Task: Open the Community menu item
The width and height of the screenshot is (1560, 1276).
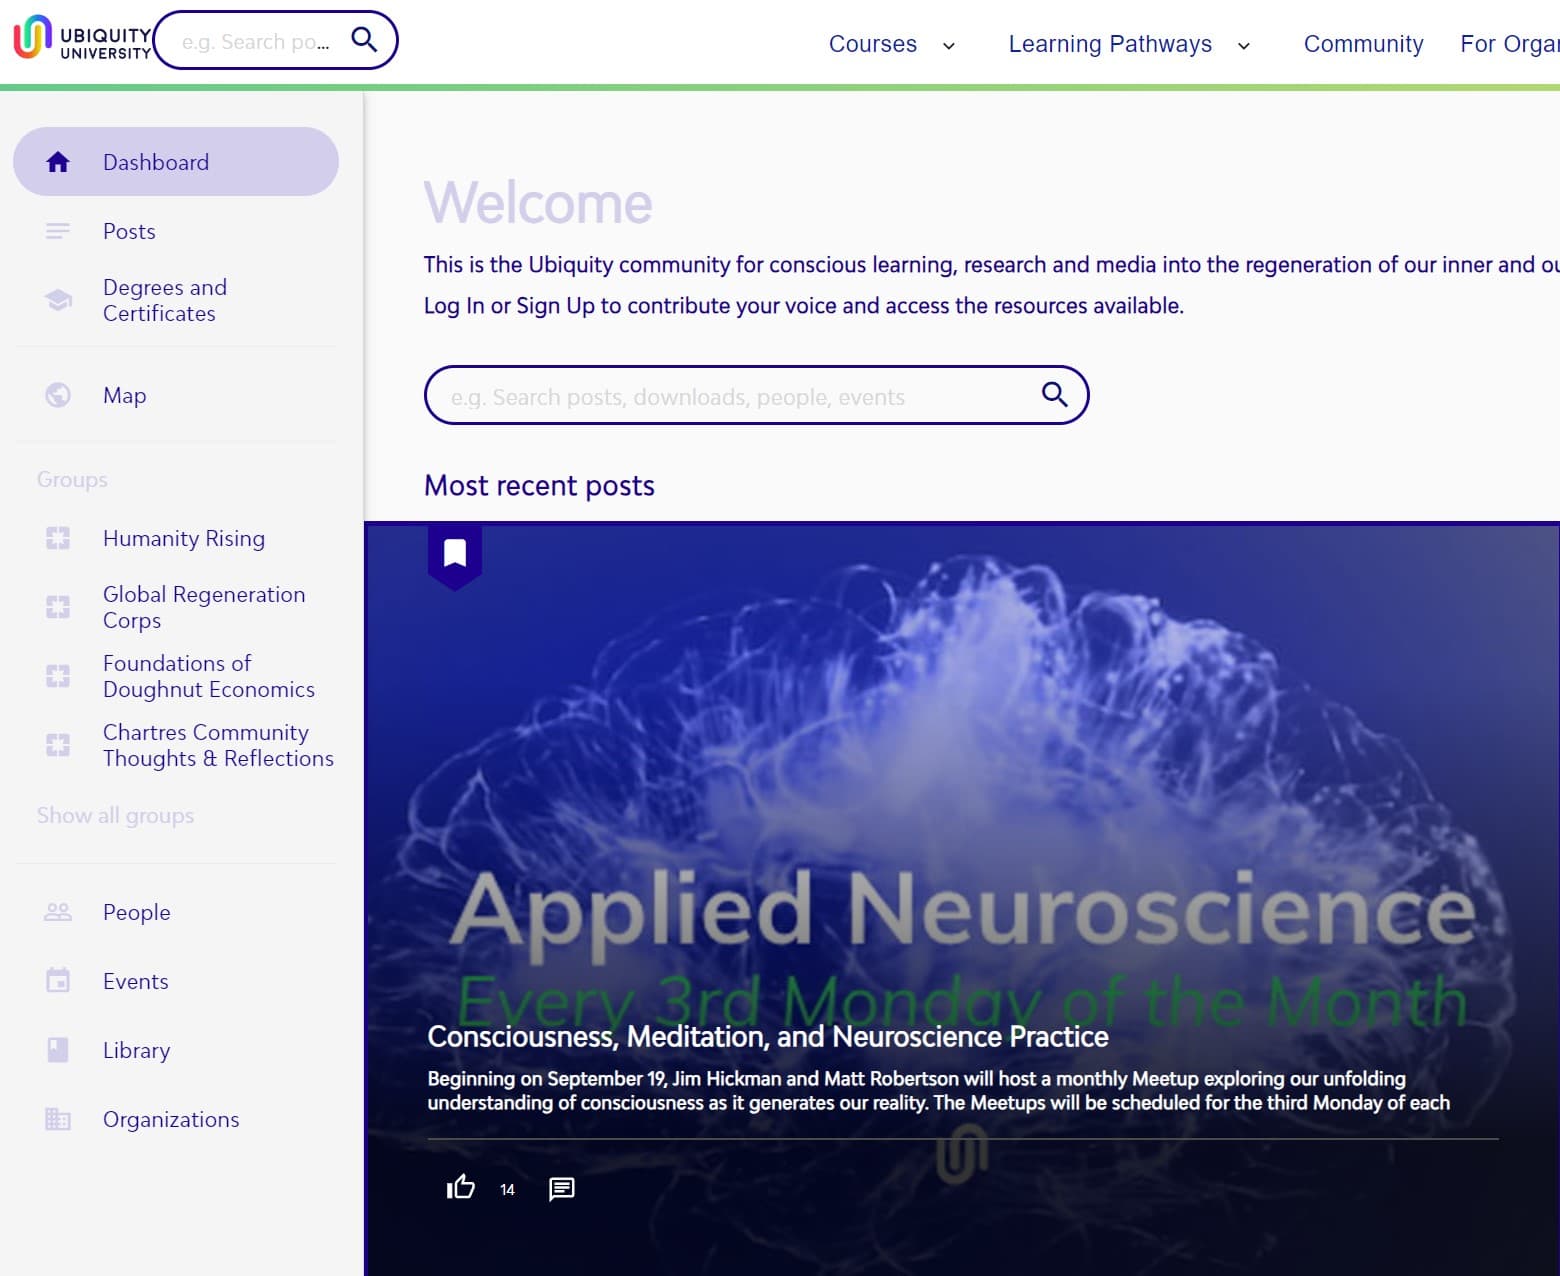Action: (1363, 44)
